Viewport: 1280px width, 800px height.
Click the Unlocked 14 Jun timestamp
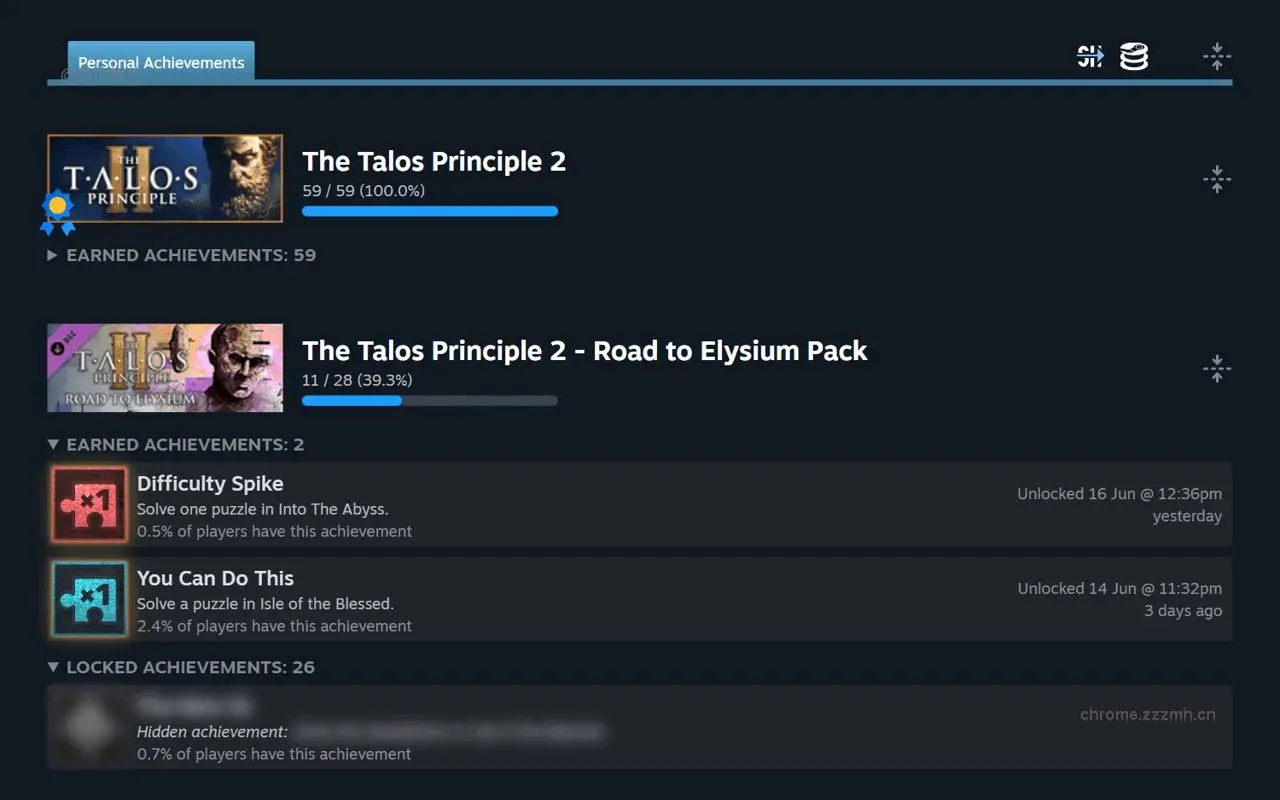coord(1119,588)
